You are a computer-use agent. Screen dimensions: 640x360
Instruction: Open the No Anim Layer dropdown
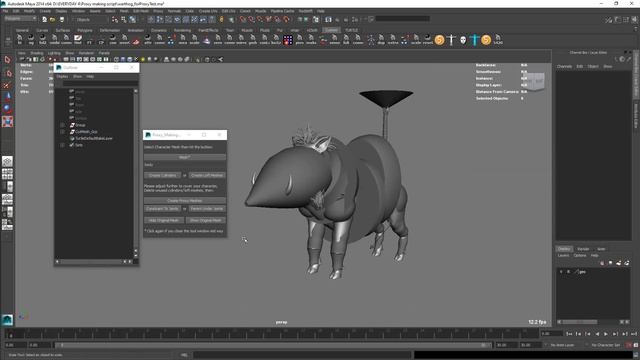[x=562, y=345]
